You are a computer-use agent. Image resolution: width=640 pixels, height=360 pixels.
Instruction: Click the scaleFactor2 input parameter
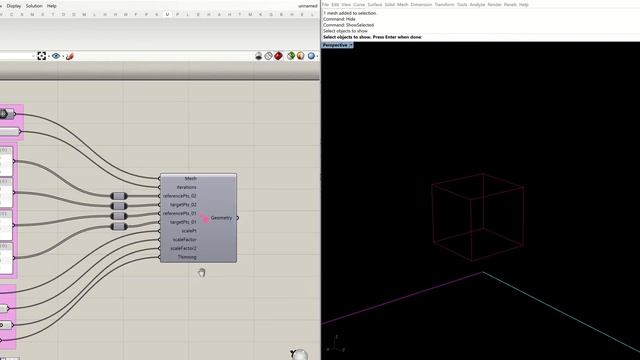coord(183,248)
